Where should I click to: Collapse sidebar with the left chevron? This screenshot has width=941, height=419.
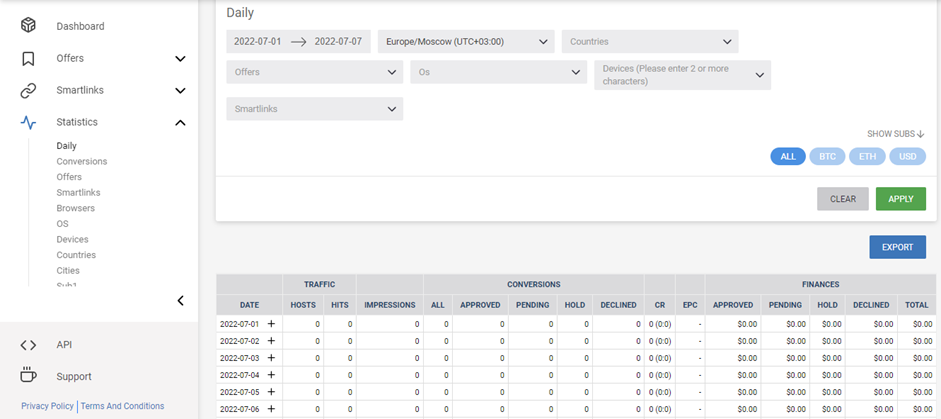pyautogui.click(x=180, y=300)
